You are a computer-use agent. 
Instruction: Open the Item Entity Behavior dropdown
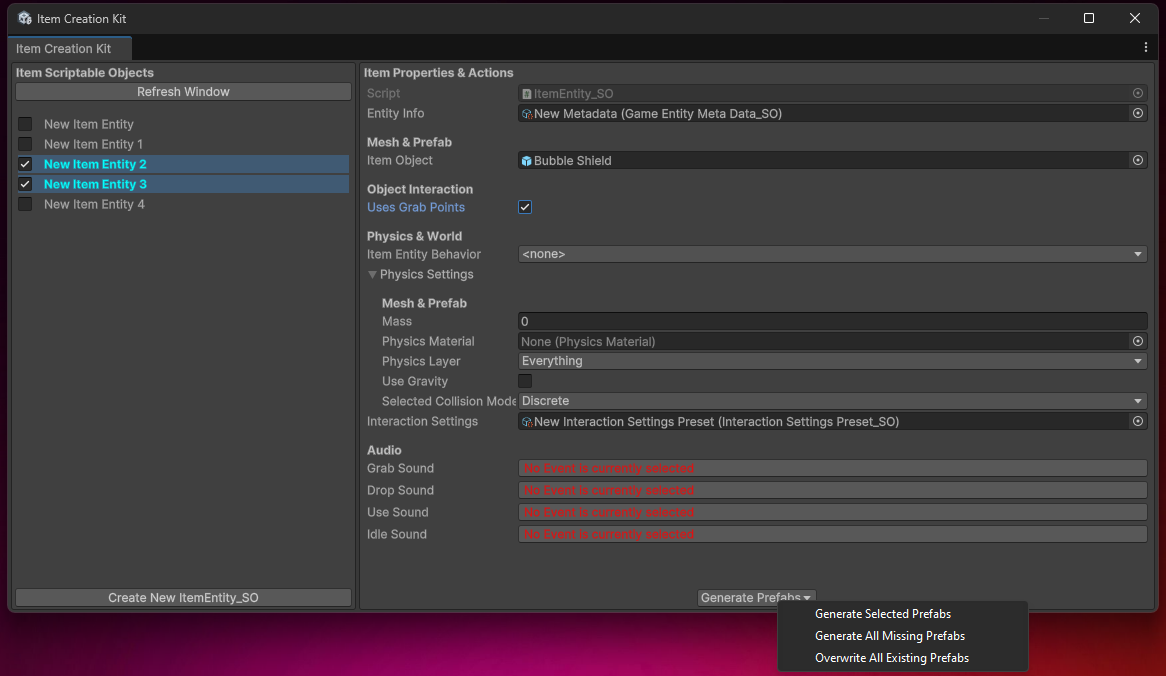point(830,254)
